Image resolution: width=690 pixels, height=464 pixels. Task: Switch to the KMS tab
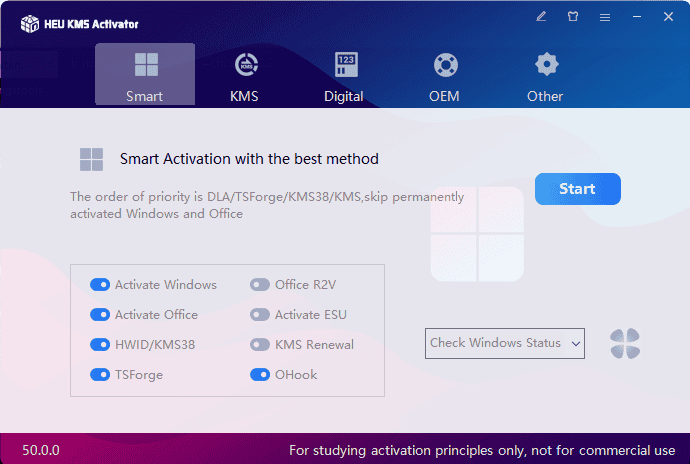[x=245, y=77]
